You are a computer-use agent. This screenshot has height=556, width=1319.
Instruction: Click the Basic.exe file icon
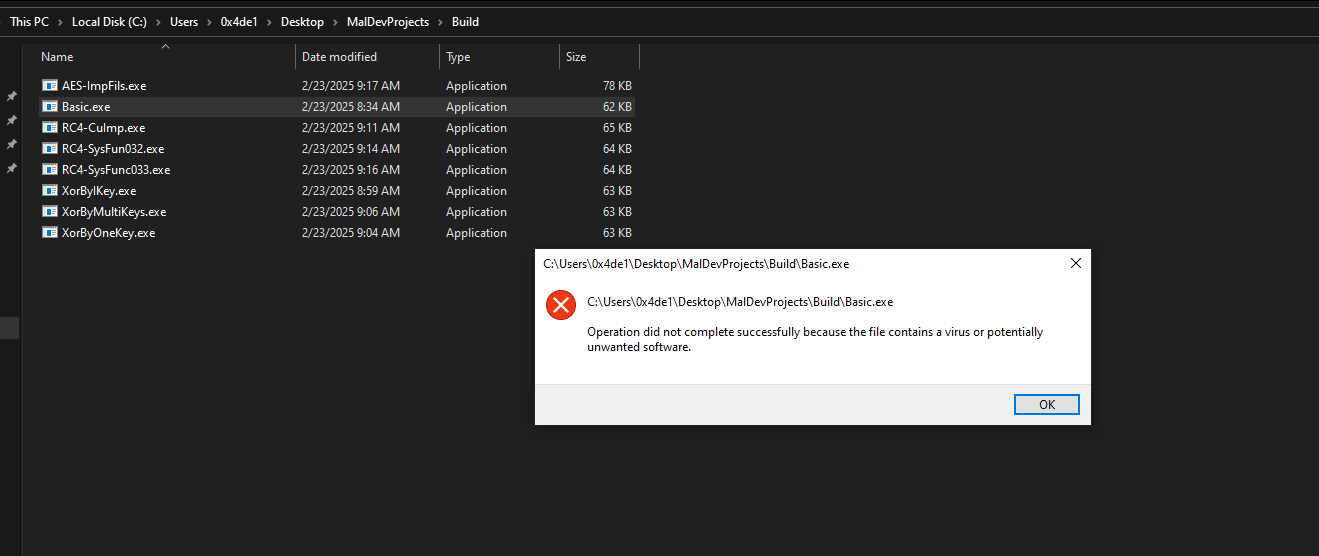tap(50, 107)
